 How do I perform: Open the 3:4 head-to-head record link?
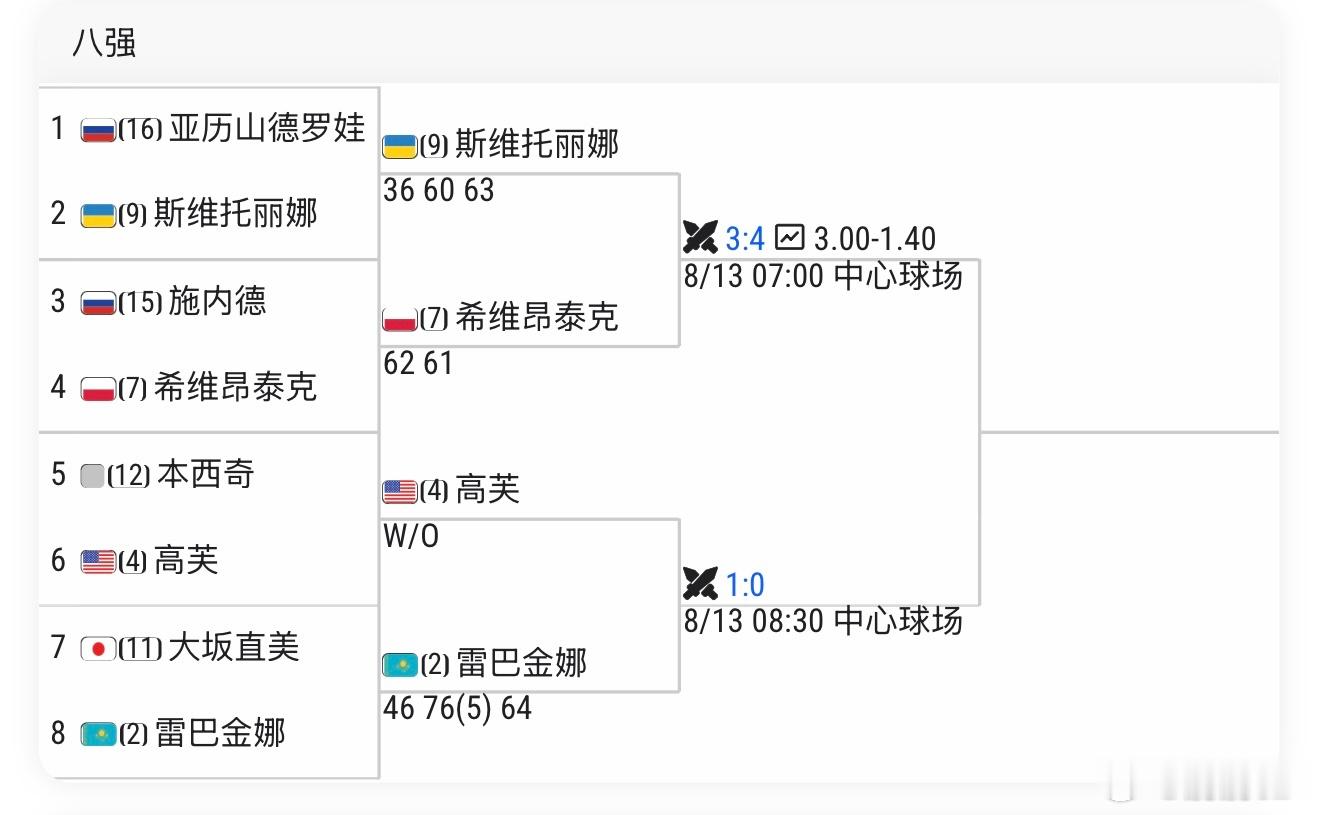745,239
